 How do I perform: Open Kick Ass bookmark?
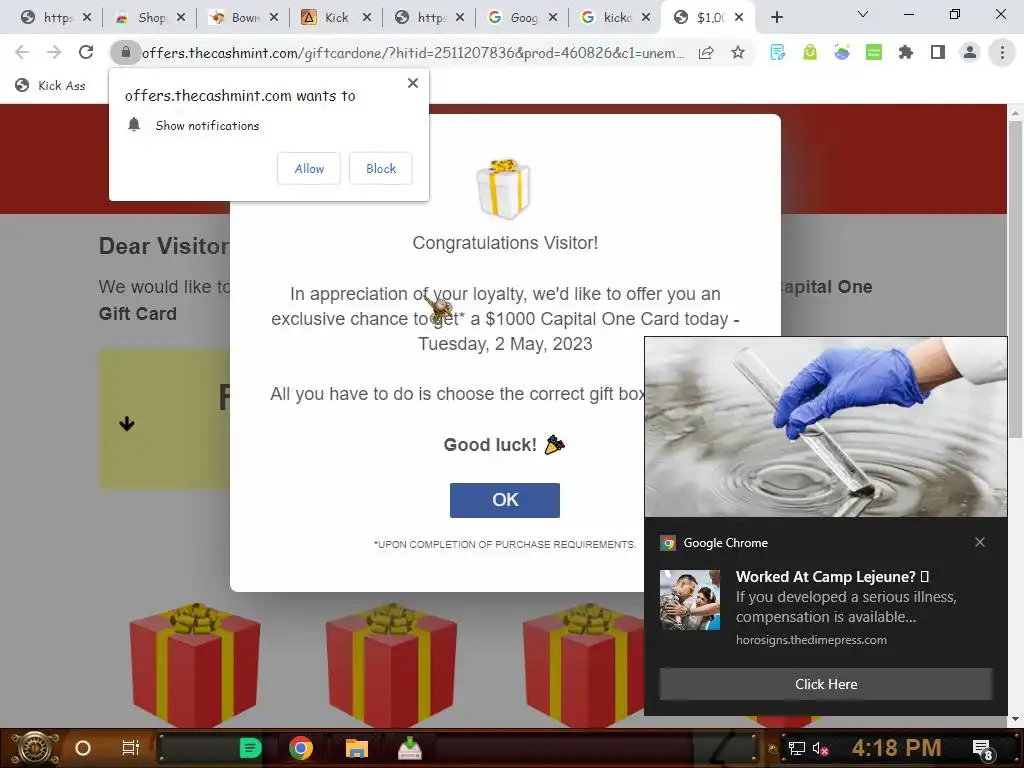50,86
